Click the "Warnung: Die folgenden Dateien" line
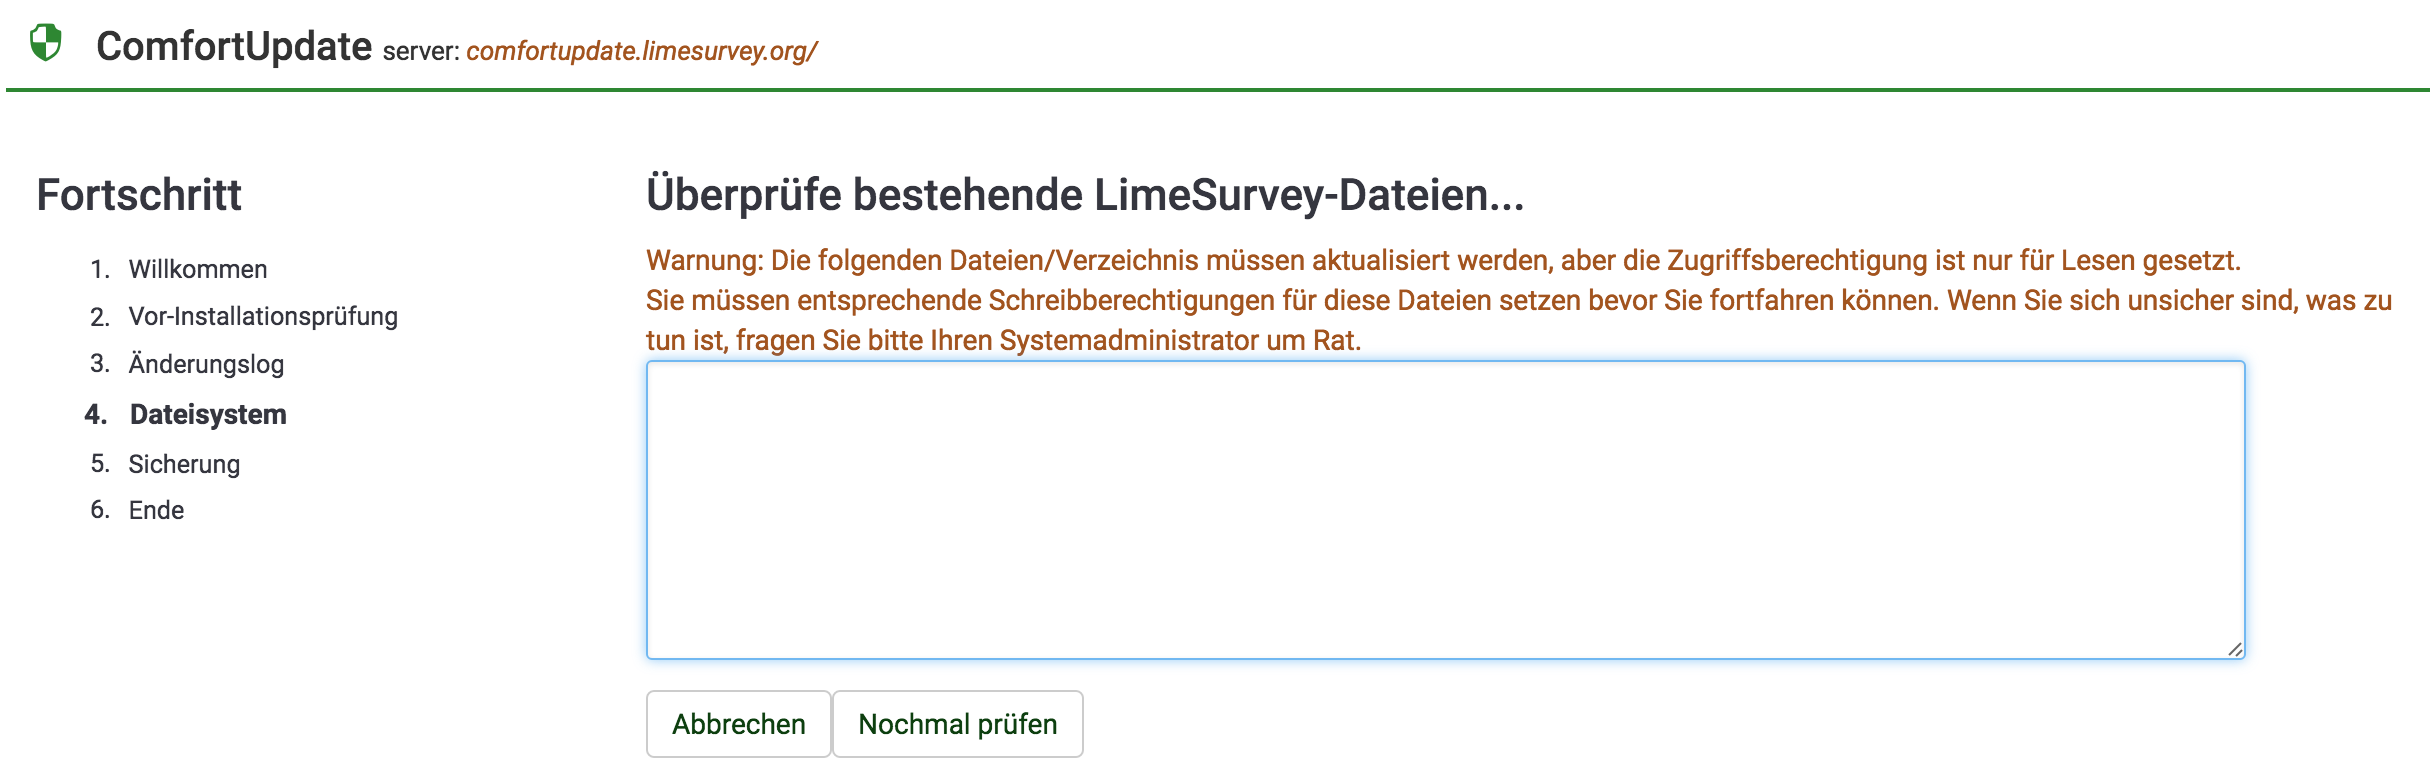This screenshot has height=782, width=2430. tap(1443, 261)
